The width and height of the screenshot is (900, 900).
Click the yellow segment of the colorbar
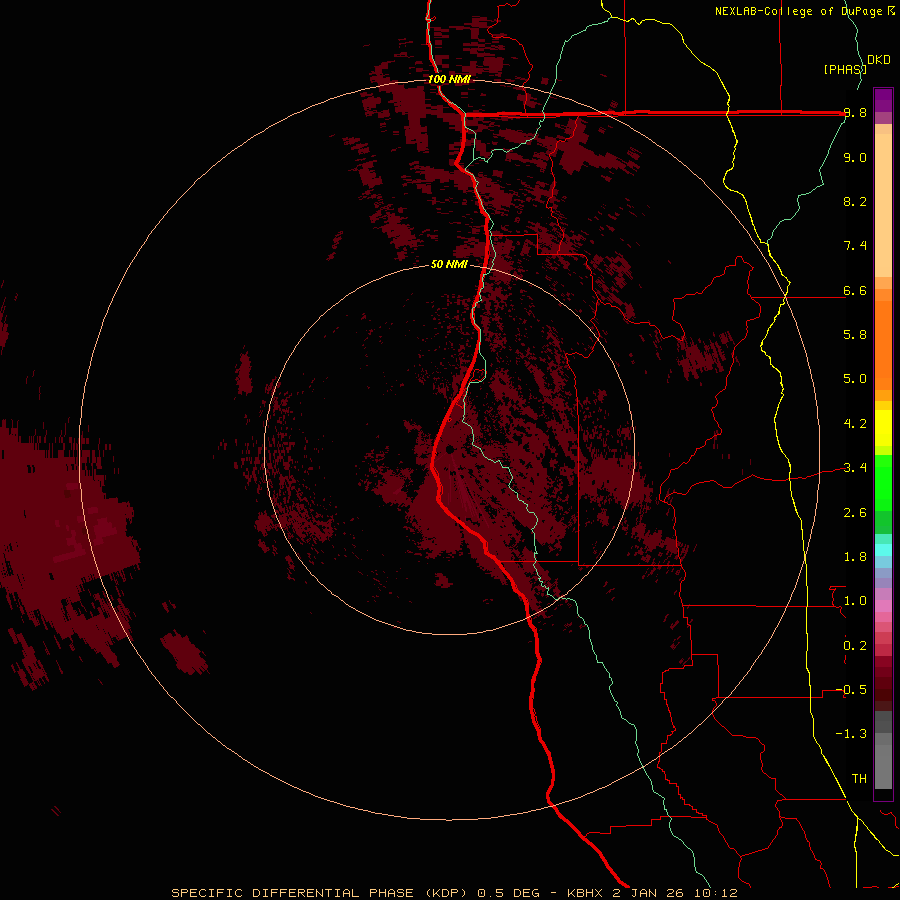pos(883,428)
